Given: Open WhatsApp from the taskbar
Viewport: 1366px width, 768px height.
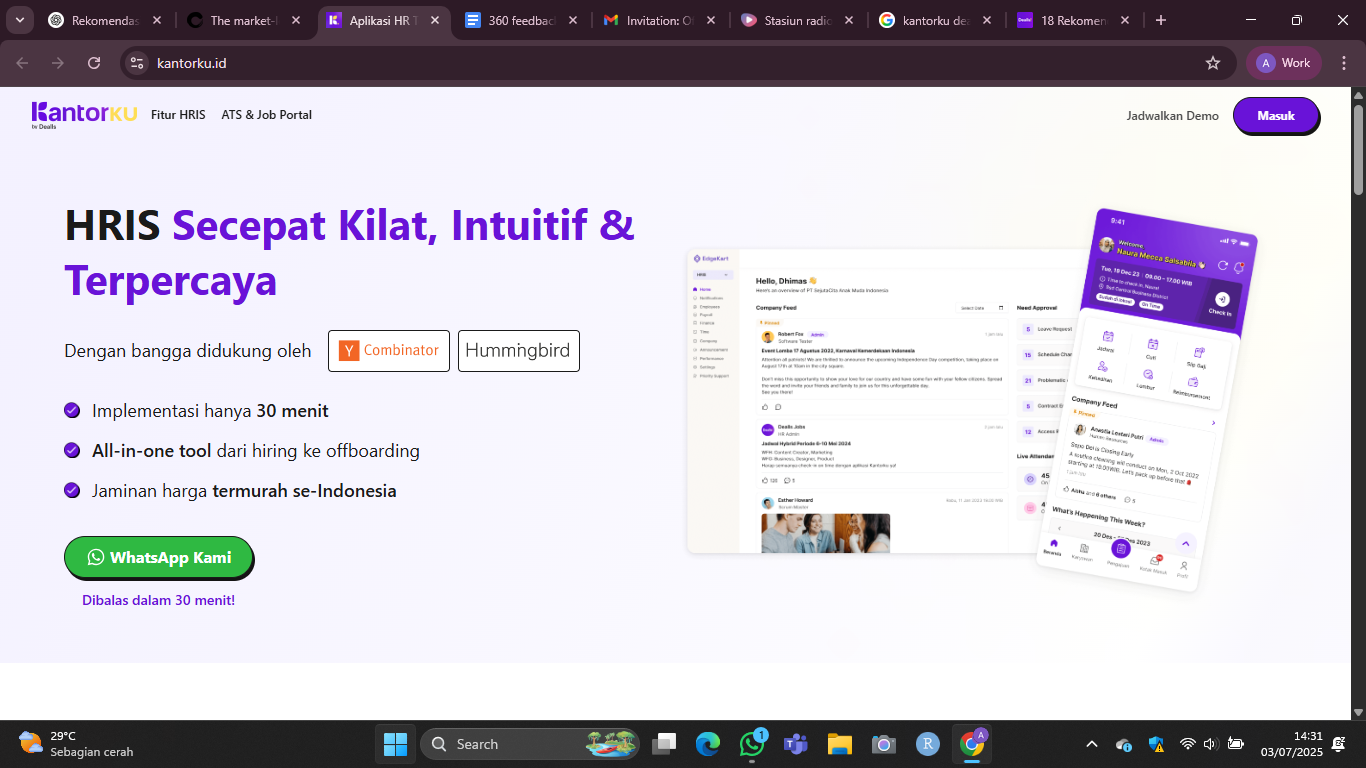Looking at the screenshot, I should (752, 744).
